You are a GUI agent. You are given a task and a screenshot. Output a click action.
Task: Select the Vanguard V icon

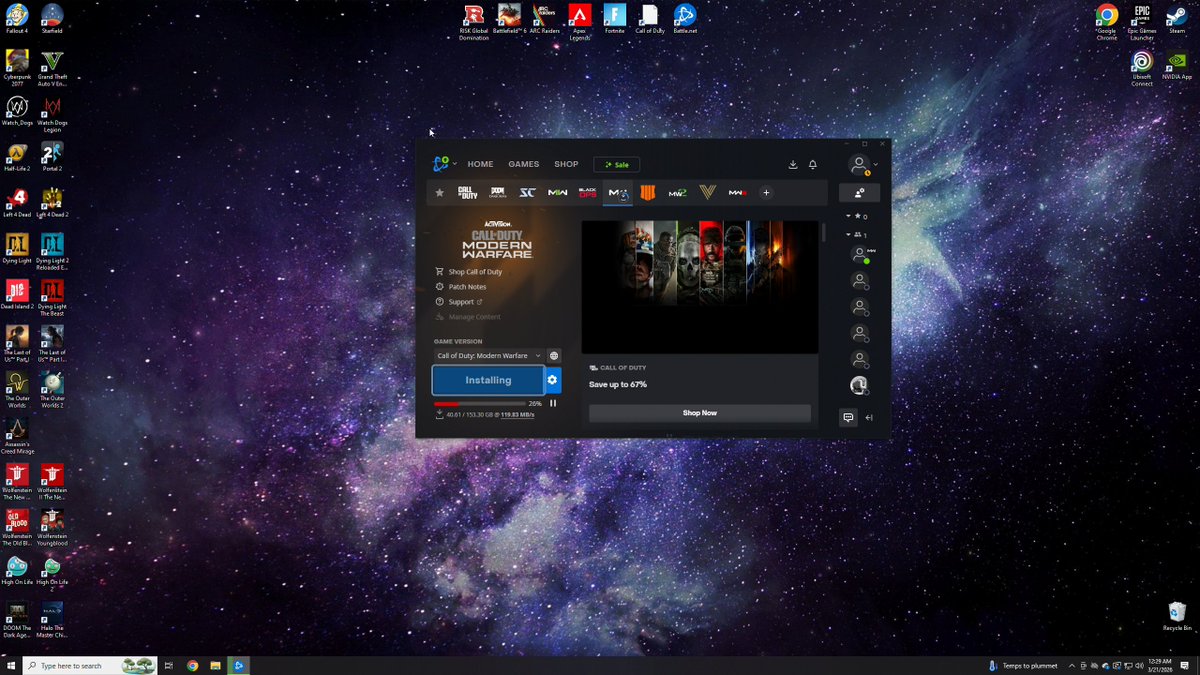[707, 192]
